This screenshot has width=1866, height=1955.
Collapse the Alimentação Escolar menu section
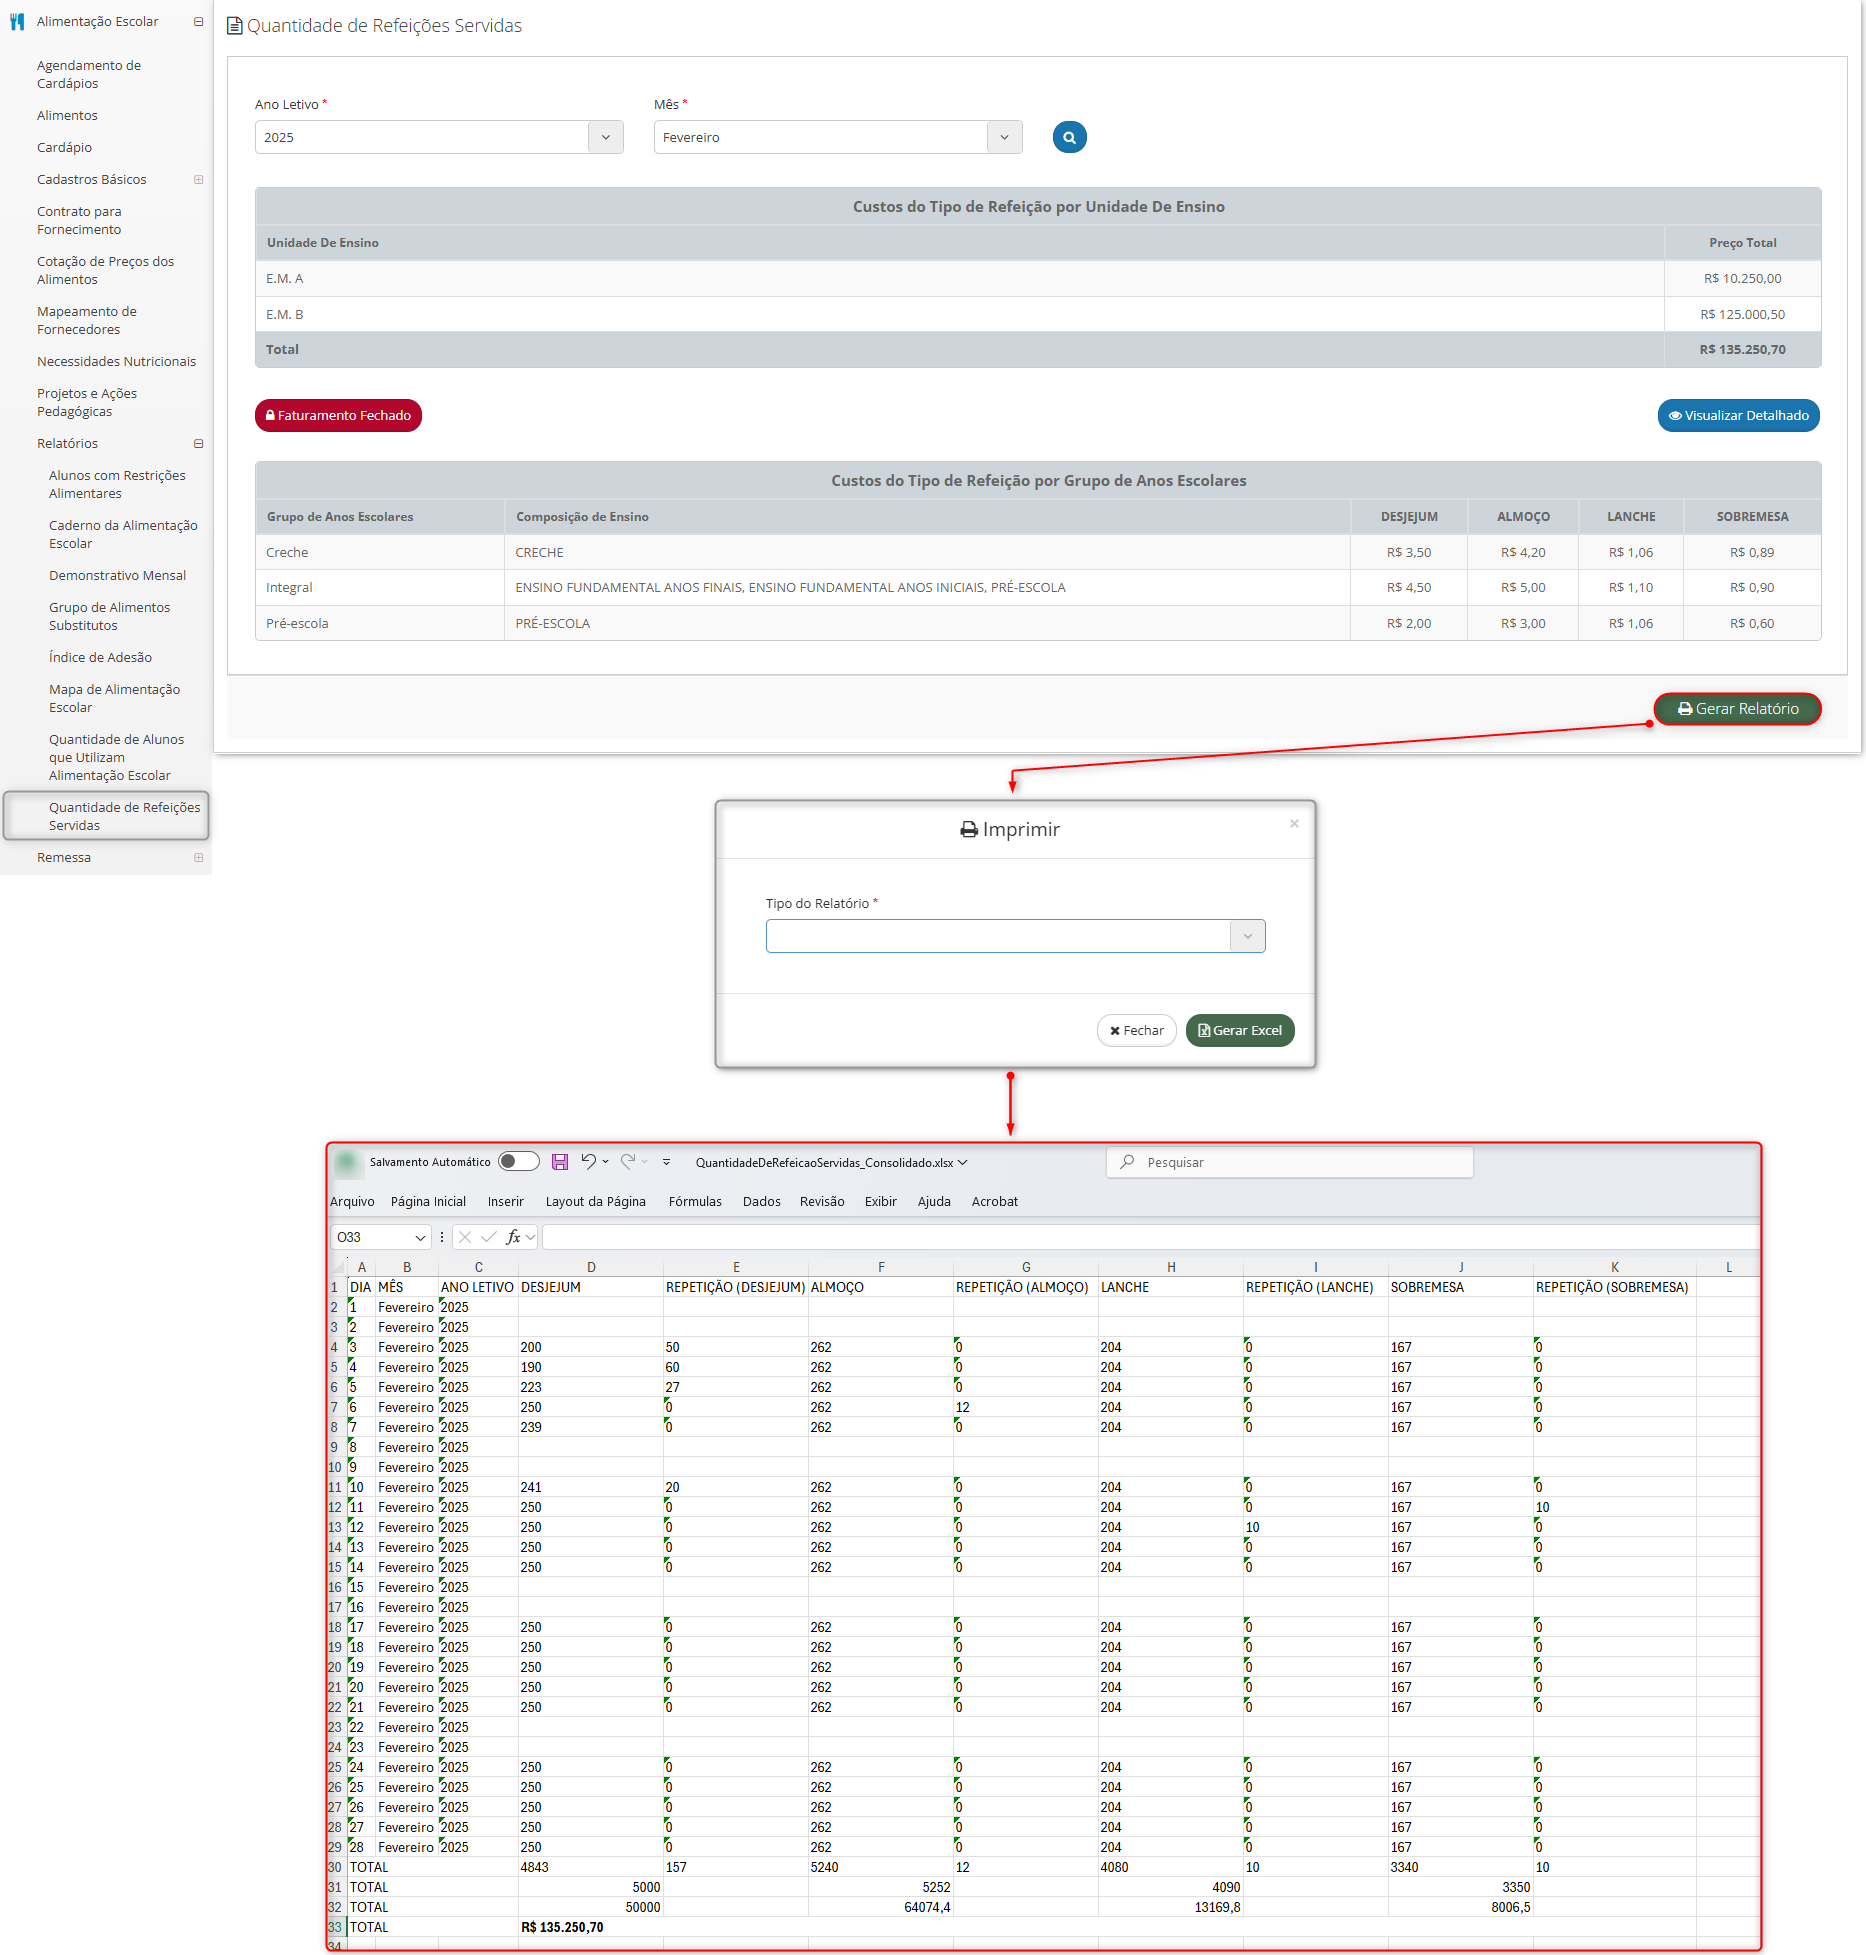(198, 21)
